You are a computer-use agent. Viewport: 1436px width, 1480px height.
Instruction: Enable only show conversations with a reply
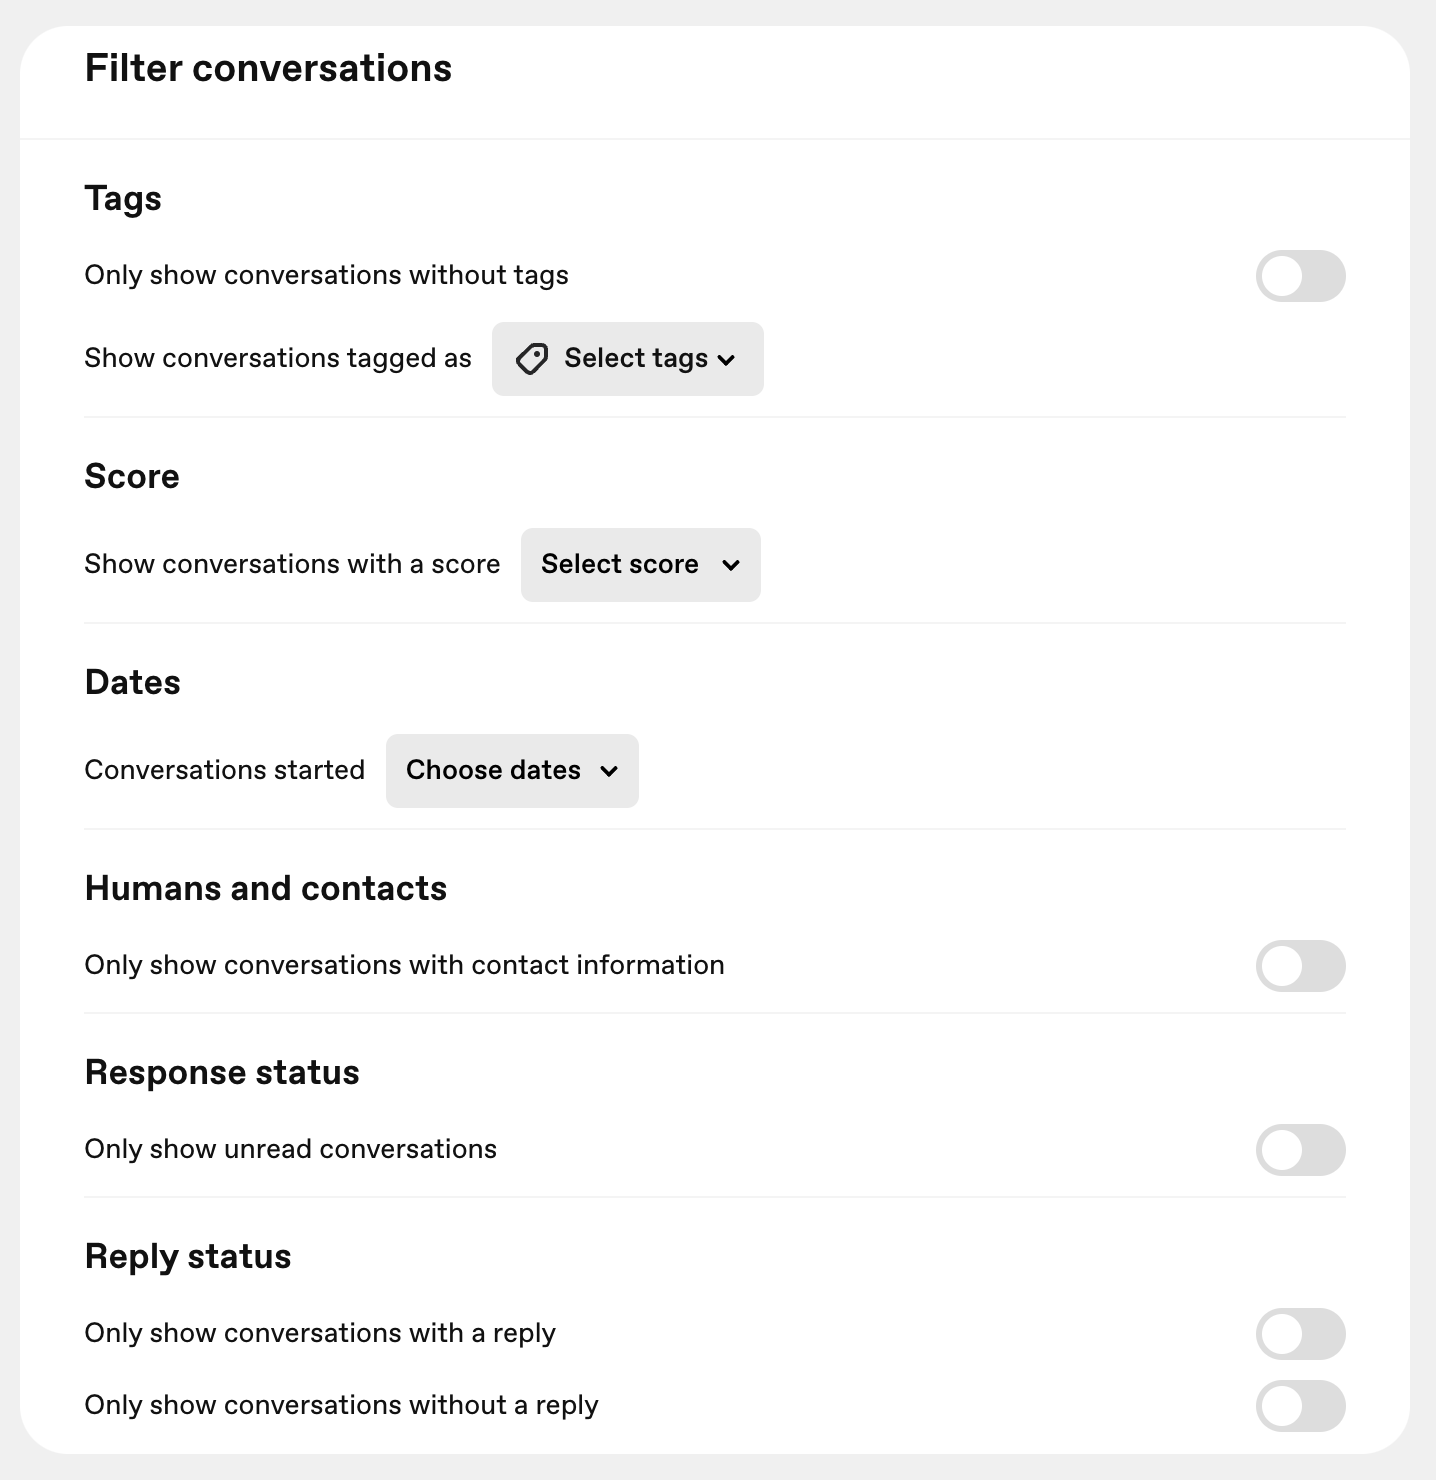pyautogui.click(x=1300, y=1334)
